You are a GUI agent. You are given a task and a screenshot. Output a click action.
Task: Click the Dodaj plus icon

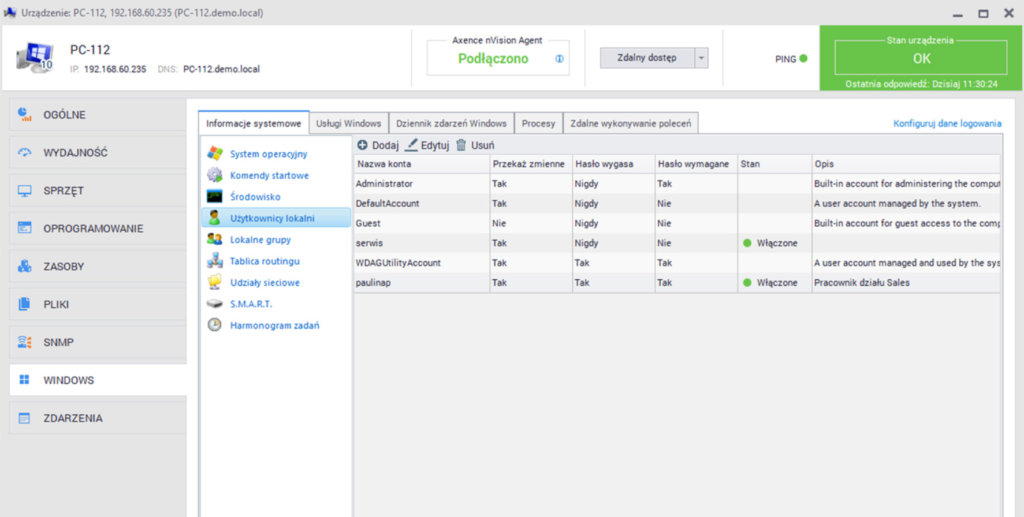click(x=362, y=145)
